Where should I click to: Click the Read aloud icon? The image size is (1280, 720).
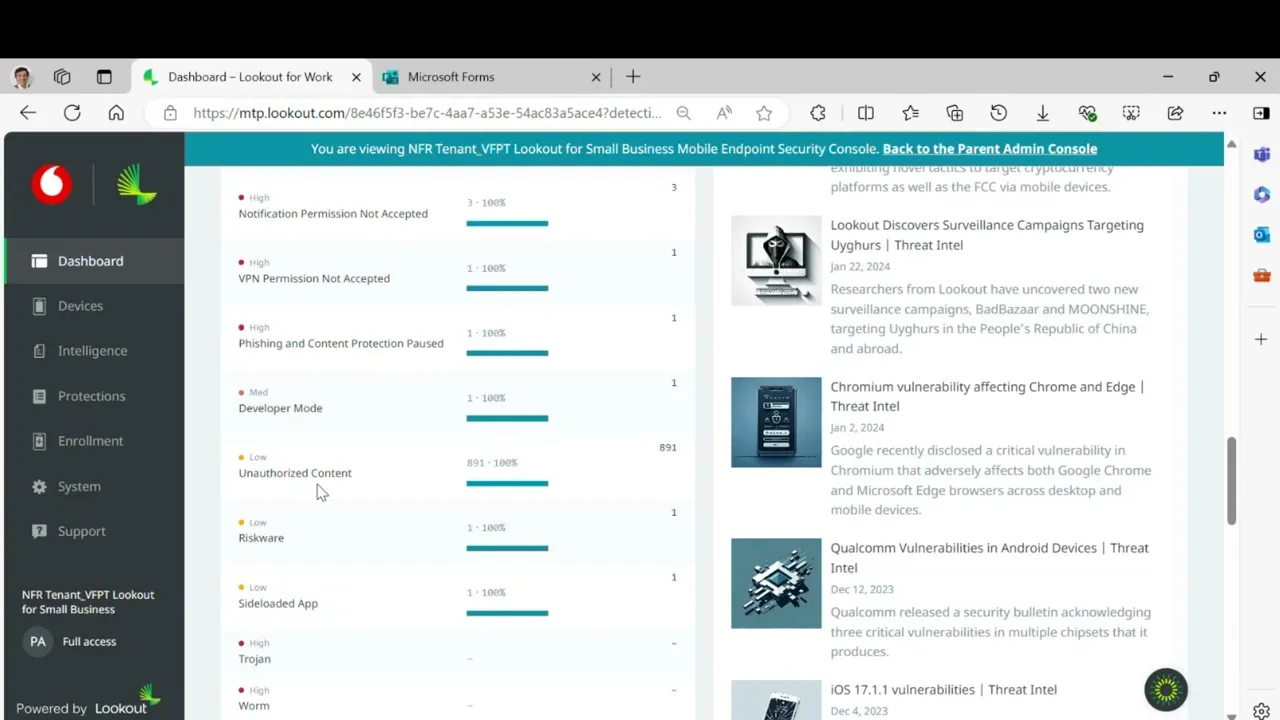724,113
